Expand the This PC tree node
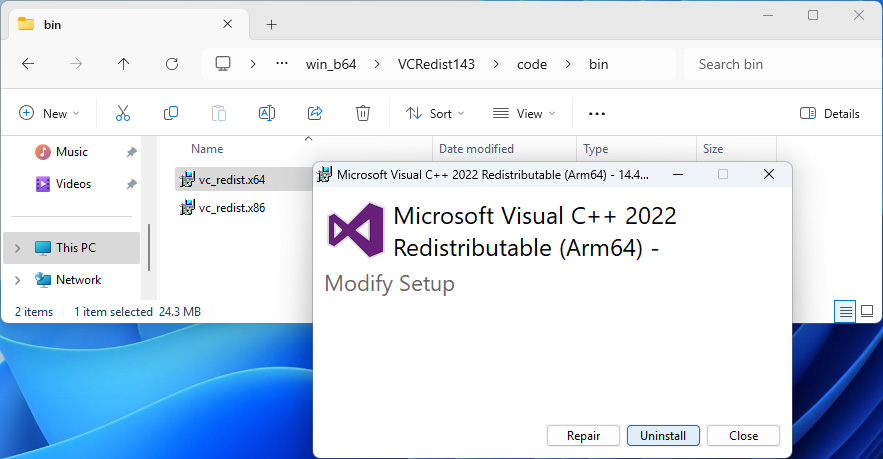This screenshot has width=883, height=459. 17,248
